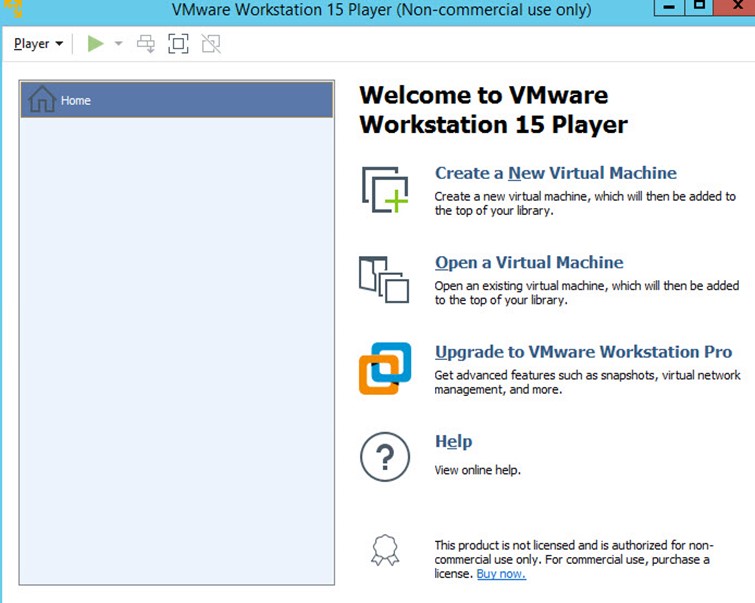The image size is (755, 603).
Task: Click the Buy now link
Action: click(x=501, y=574)
